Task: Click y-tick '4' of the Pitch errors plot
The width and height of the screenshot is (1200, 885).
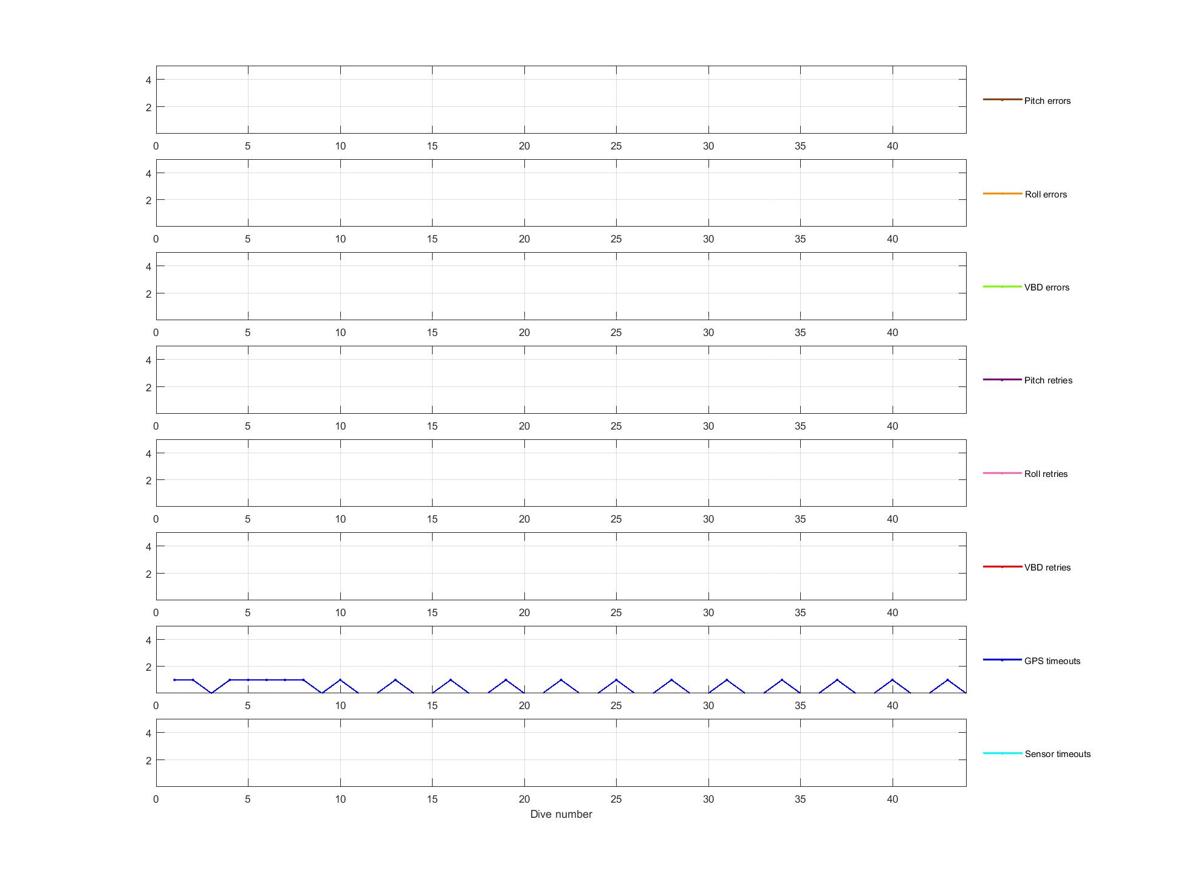Action: (148, 80)
